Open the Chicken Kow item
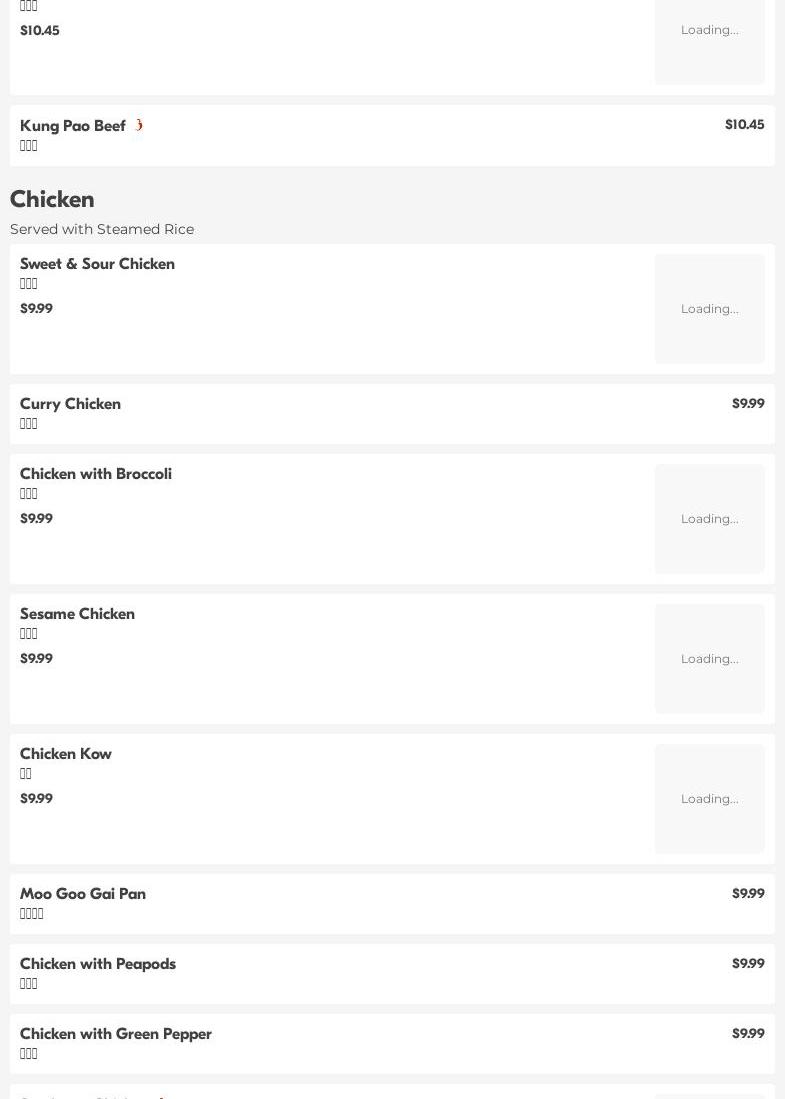 392,799
